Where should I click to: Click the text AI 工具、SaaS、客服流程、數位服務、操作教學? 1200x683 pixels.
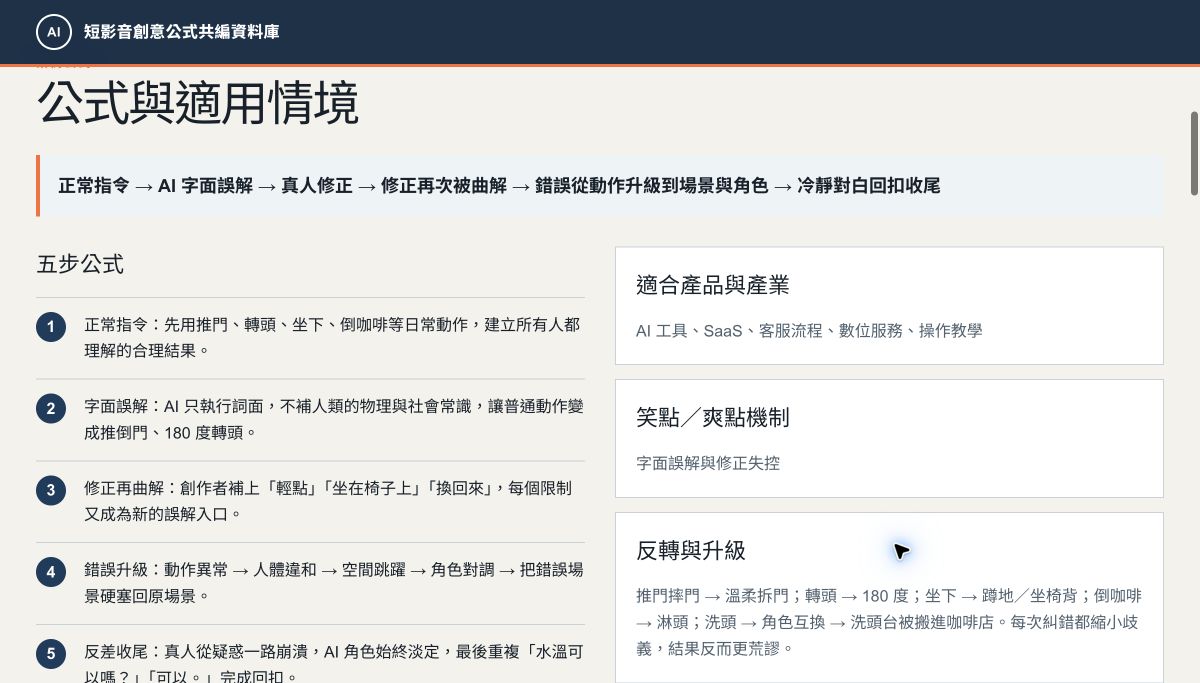pyautogui.click(x=809, y=330)
